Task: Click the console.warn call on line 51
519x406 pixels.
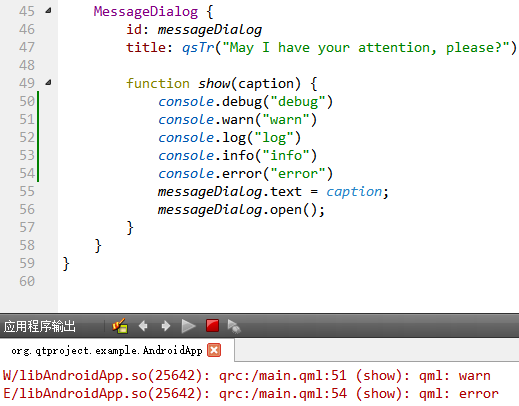Action: click(x=237, y=119)
